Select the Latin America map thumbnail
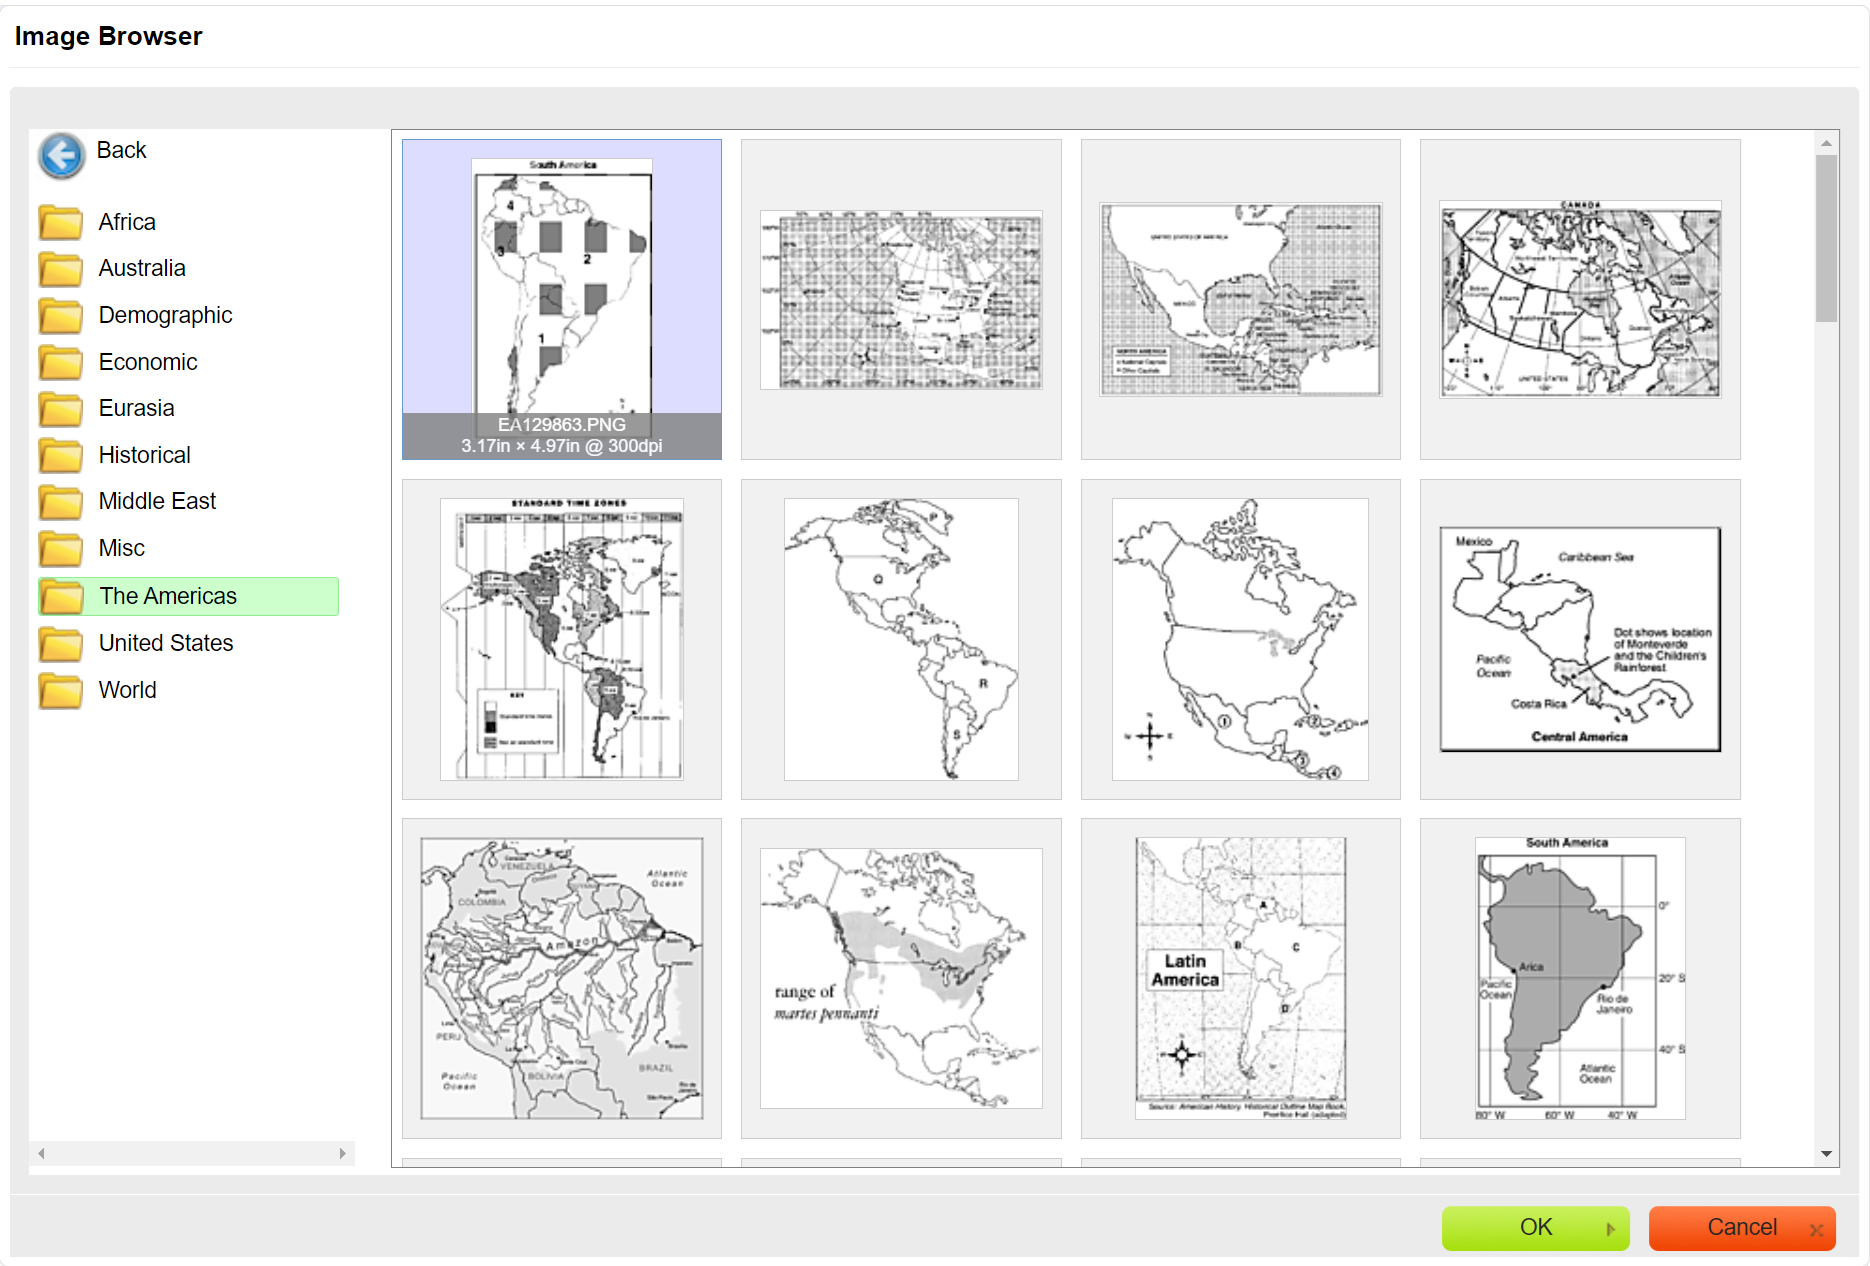Image resolution: width=1870 pixels, height=1266 pixels. coord(1241,978)
